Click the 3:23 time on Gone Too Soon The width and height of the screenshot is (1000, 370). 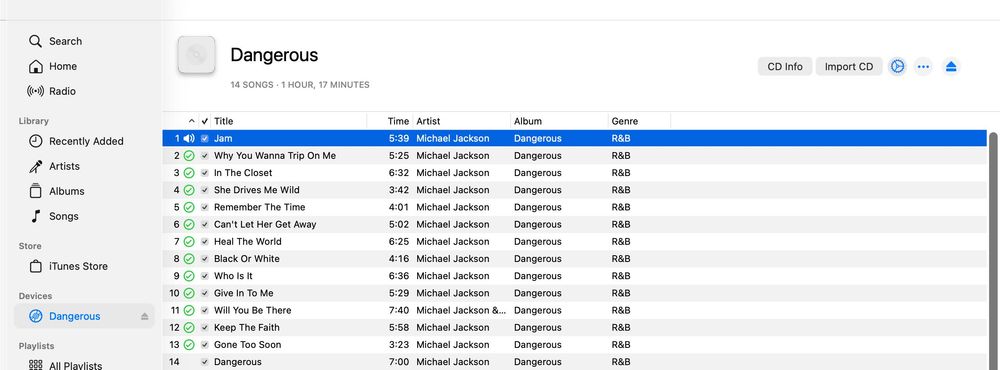click(x=399, y=345)
